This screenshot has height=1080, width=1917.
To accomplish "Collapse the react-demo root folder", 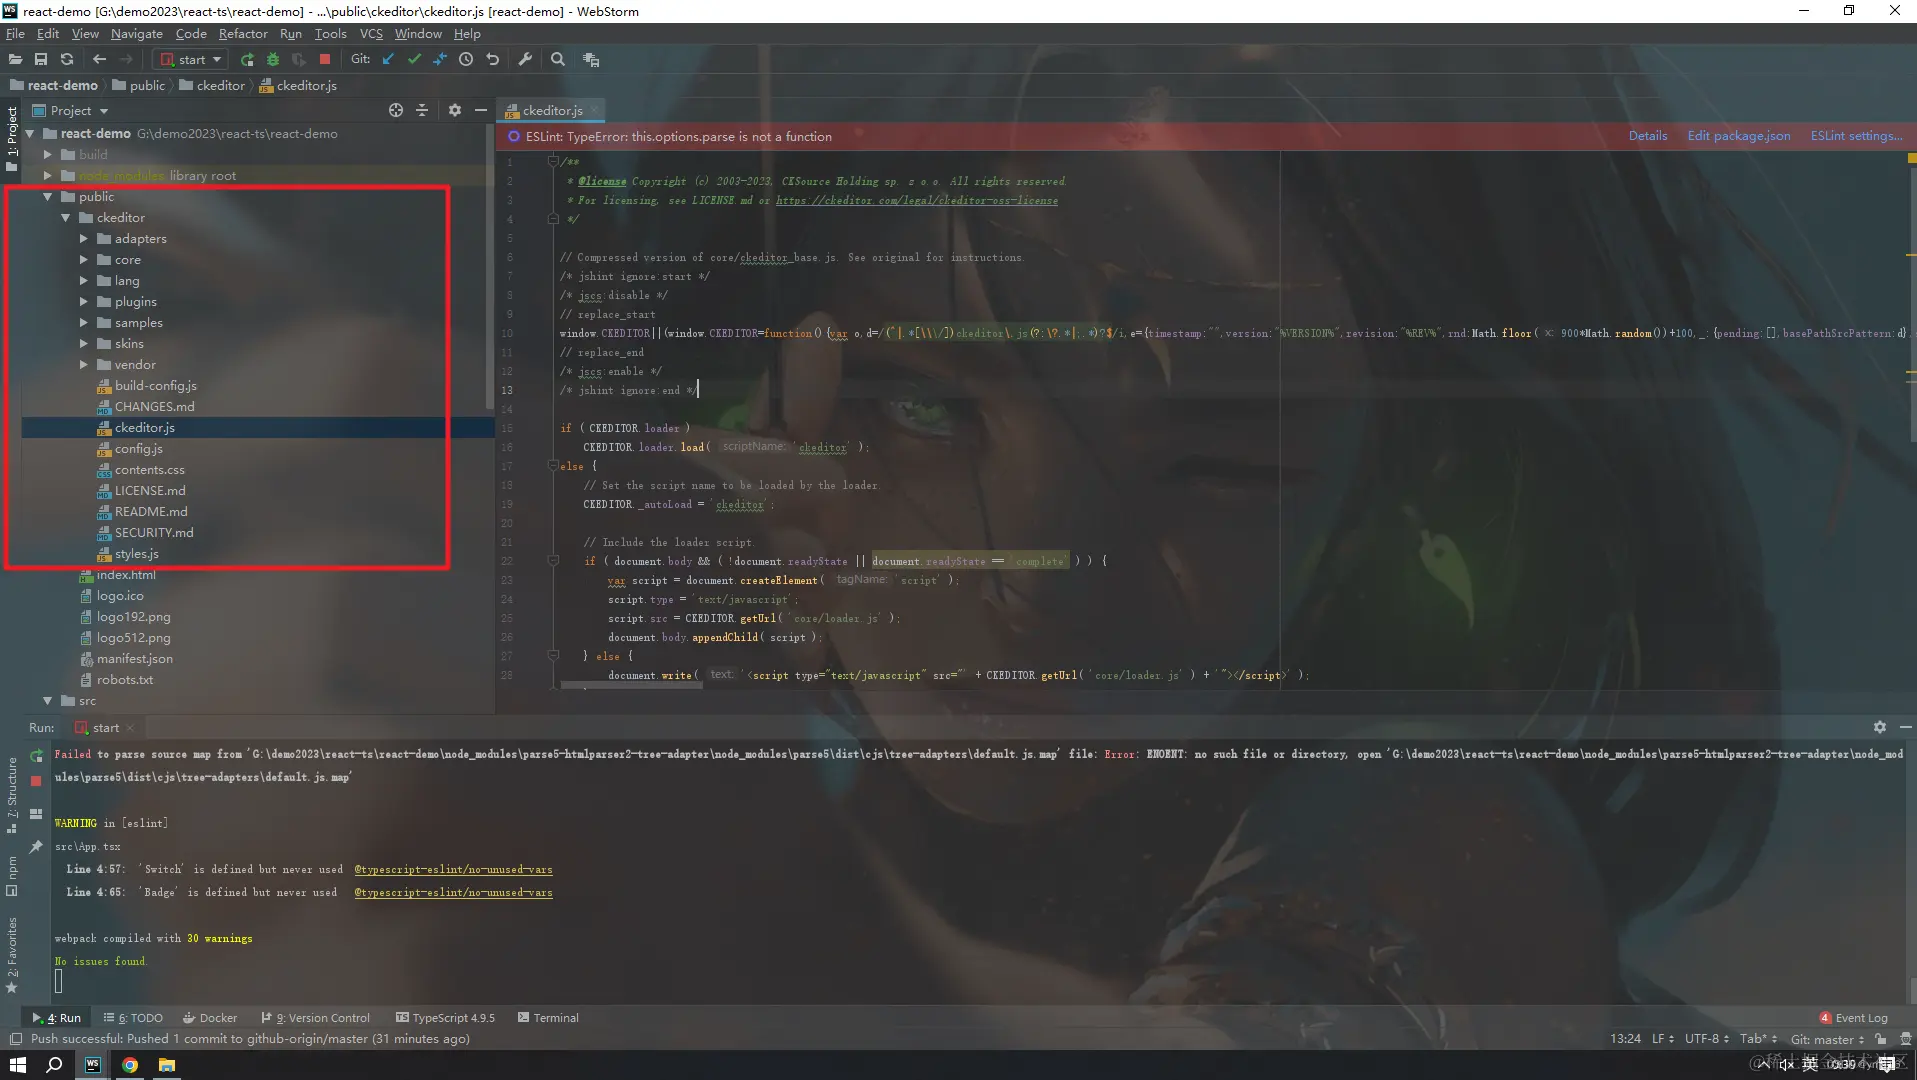I will coord(30,133).
